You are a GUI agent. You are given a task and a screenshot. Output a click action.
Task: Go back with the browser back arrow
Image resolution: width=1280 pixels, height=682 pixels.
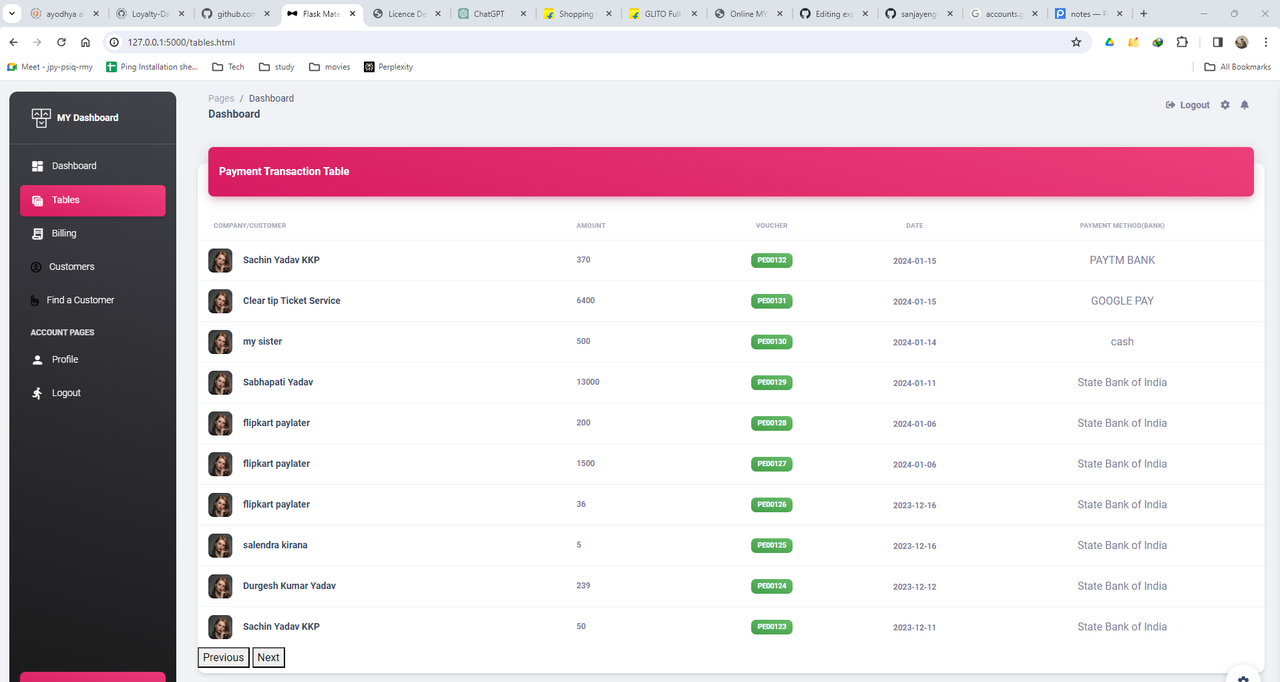13,42
